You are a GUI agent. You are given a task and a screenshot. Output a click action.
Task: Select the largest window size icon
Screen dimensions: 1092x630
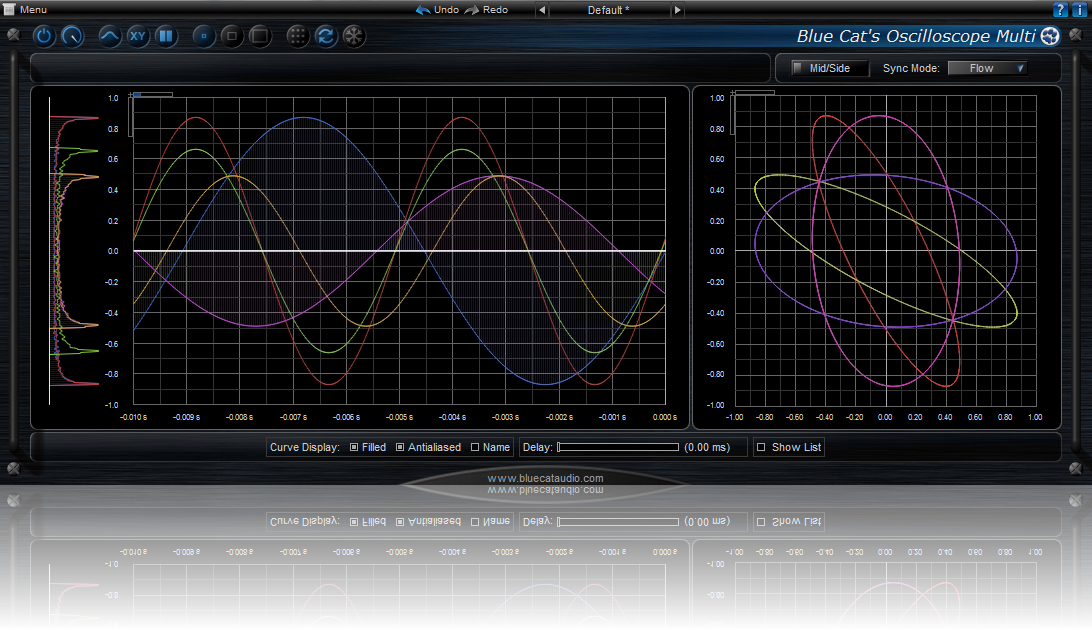[259, 36]
